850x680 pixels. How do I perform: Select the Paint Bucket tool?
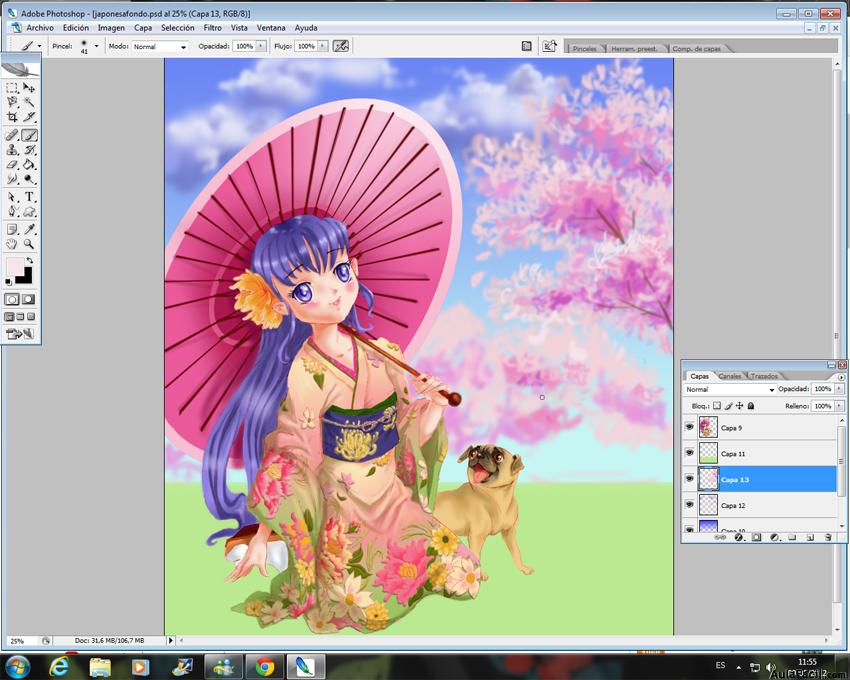click(29, 164)
